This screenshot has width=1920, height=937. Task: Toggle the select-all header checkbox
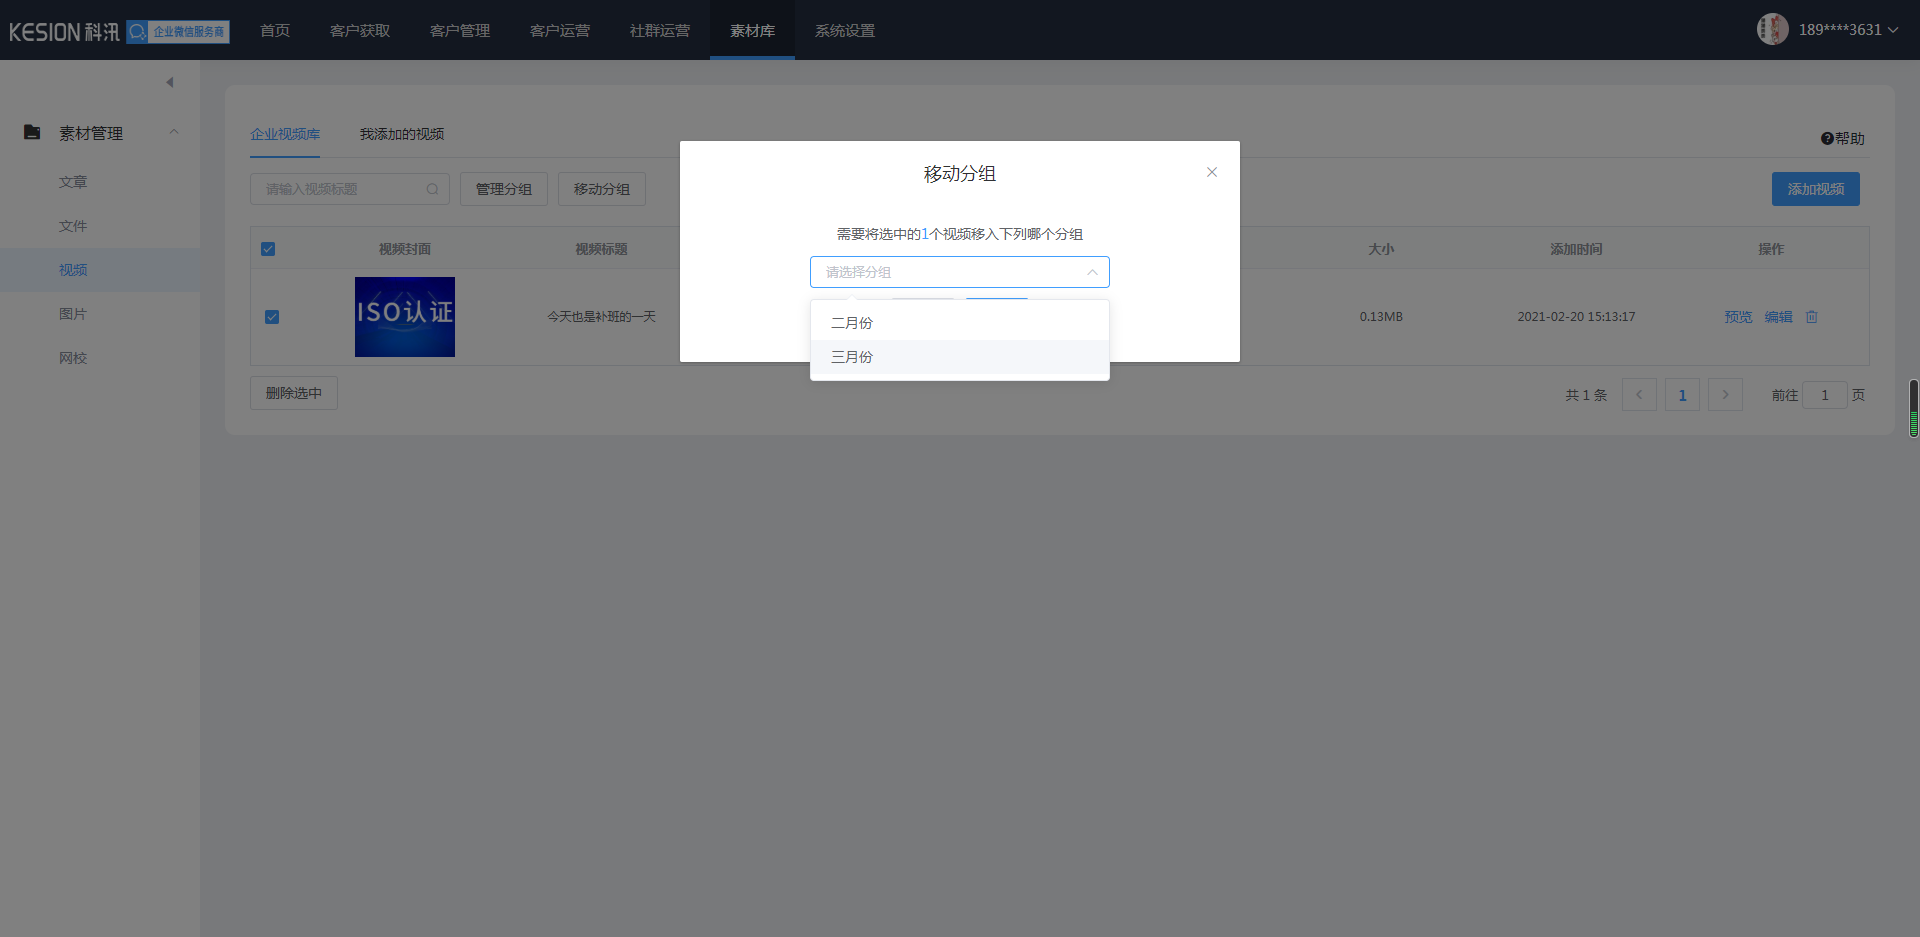[268, 249]
